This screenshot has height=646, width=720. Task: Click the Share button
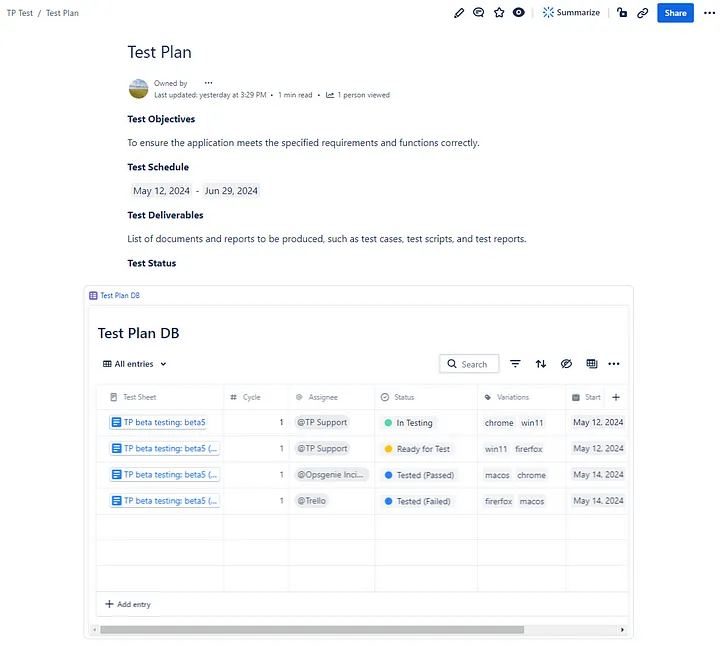(675, 13)
